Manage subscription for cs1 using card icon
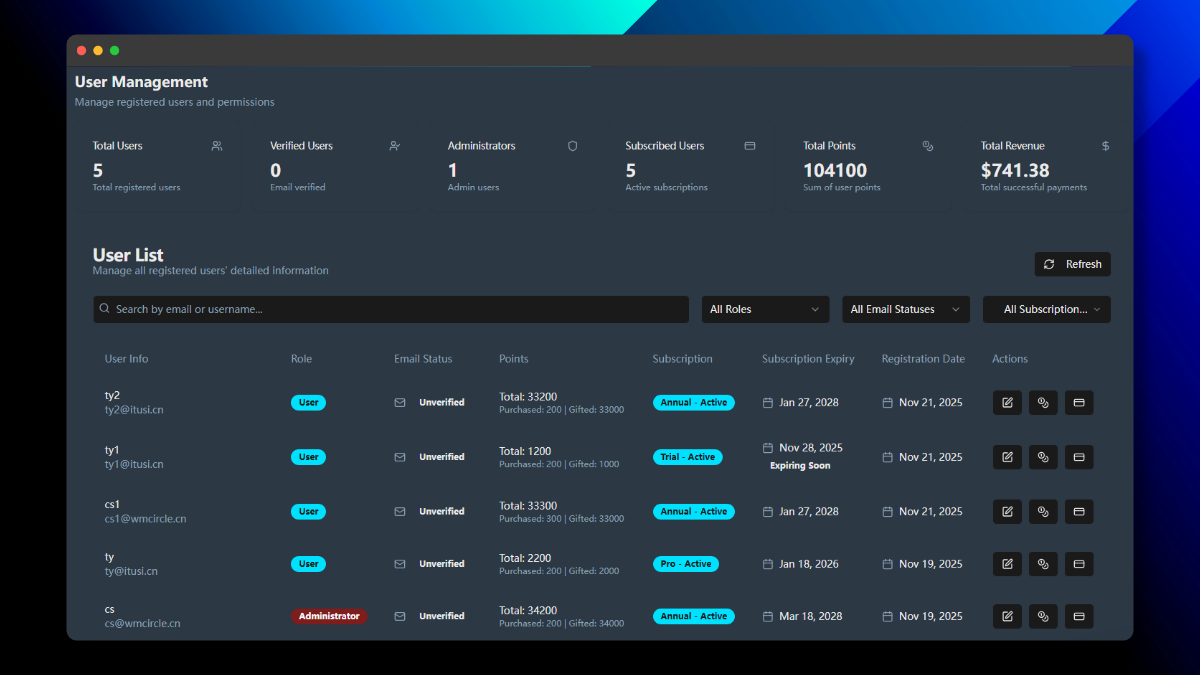1200x675 pixels. [x=1079, y=511]
